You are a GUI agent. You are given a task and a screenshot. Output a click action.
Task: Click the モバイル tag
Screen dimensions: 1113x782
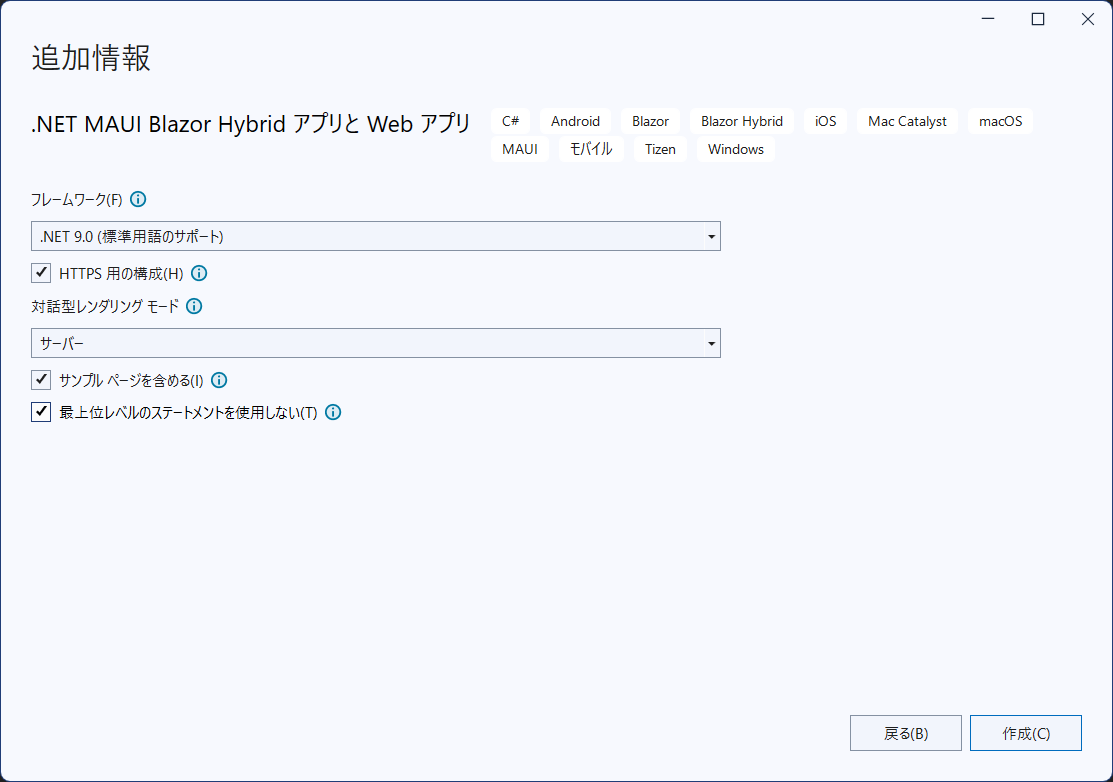pyautogui.click(x=591, y=149)
